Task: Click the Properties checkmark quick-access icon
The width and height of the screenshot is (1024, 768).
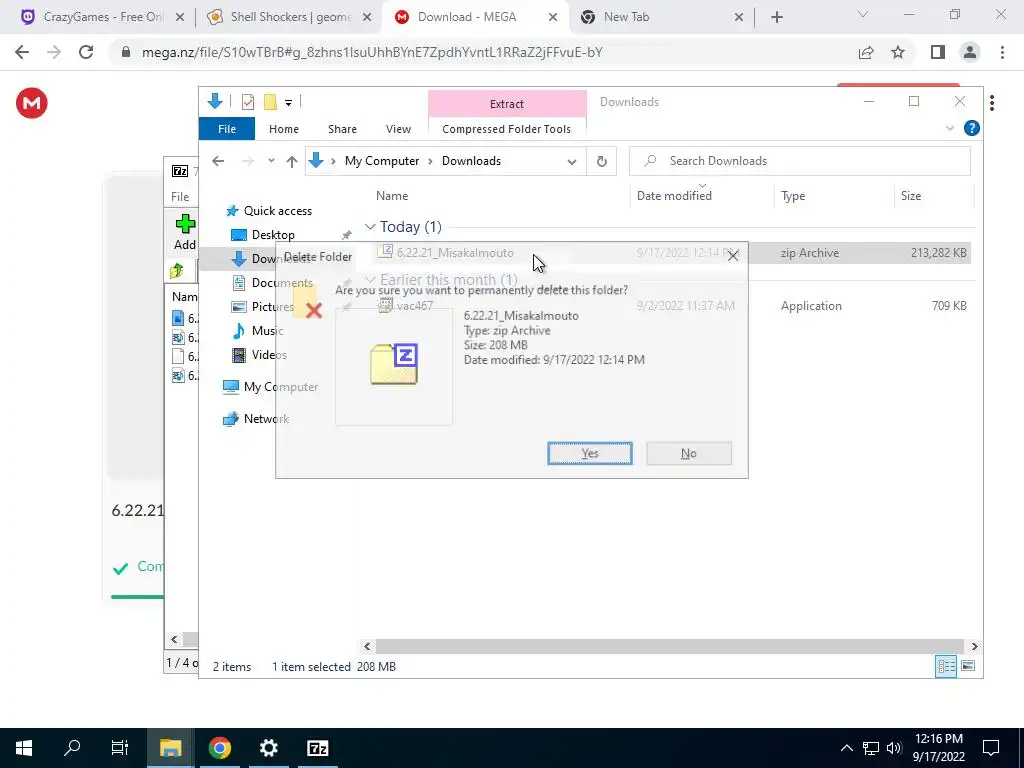Action: (x=248, y=101)
